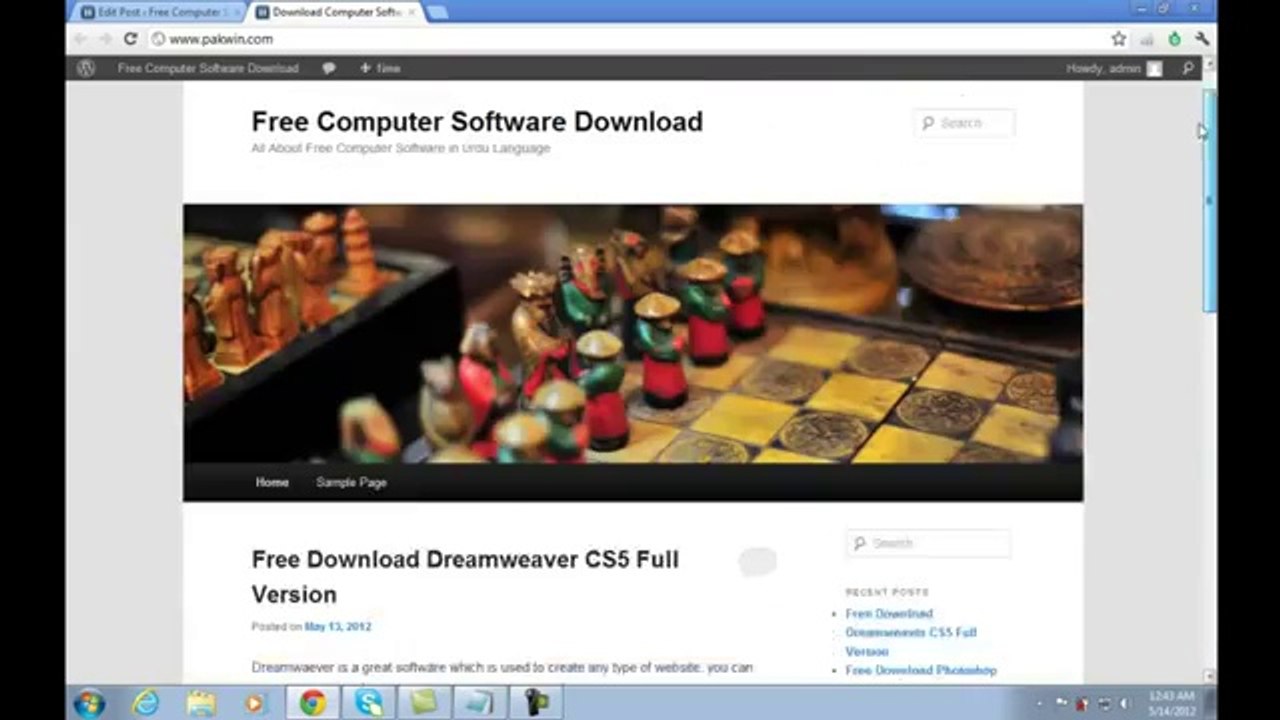Adjust the volume from the system tray speaker
Image resolution: width=1280 pixels, height=720 pixels.
[x=1125, y=703]
